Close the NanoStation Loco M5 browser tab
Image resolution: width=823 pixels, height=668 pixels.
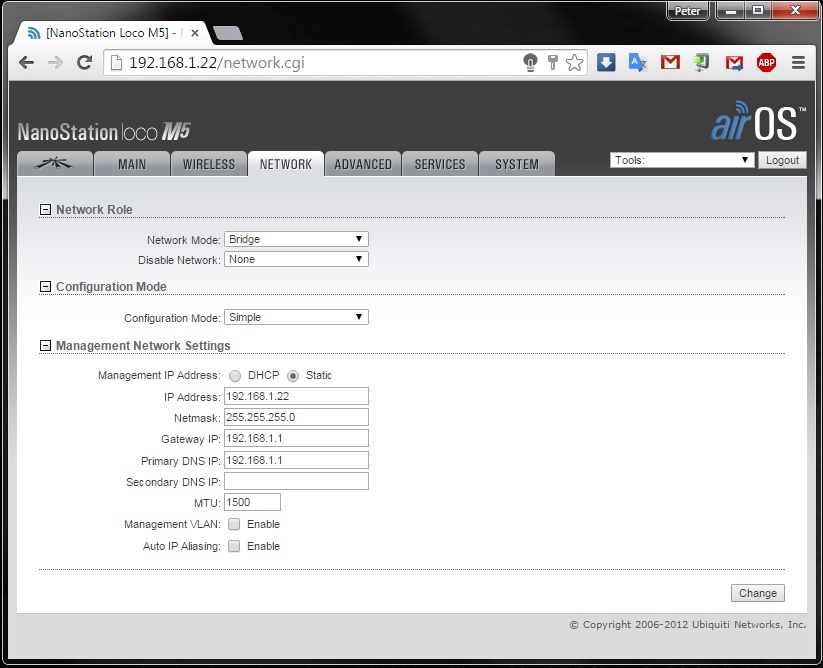(x=194, y=33)
